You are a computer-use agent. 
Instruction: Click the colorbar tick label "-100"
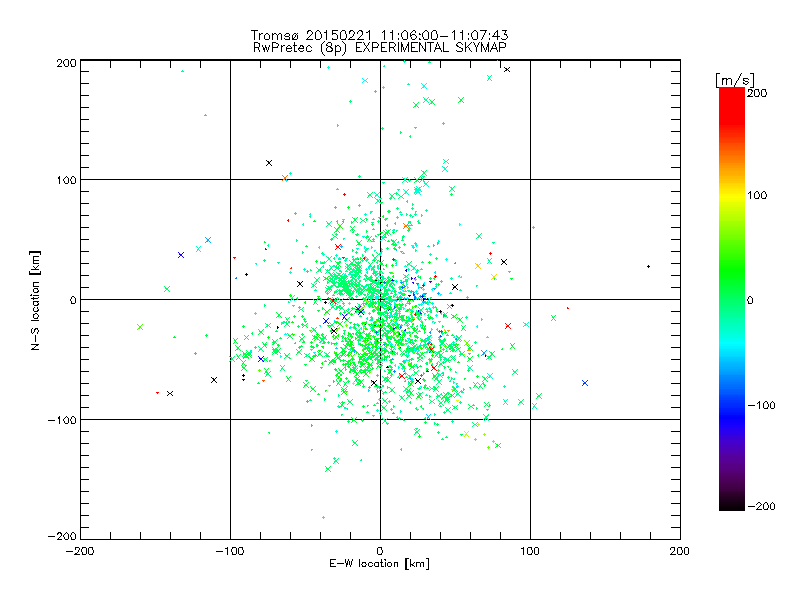click(x=761, y=405)
